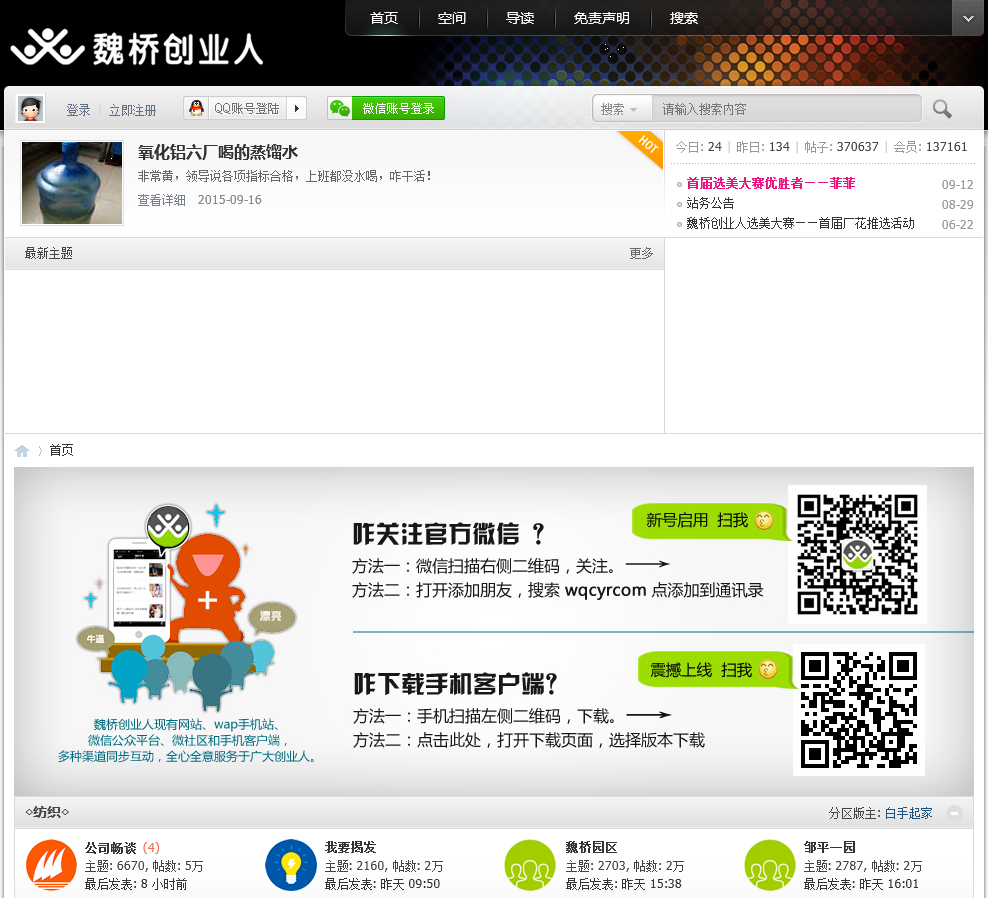Click the 新号启用 扫我 green bubble
The width and height of the screenshot is (988, 898).
[709, 521]
